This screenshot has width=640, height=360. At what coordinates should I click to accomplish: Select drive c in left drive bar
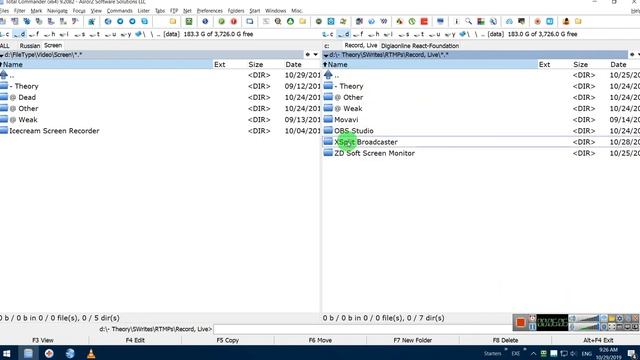(x=4, y=34)
